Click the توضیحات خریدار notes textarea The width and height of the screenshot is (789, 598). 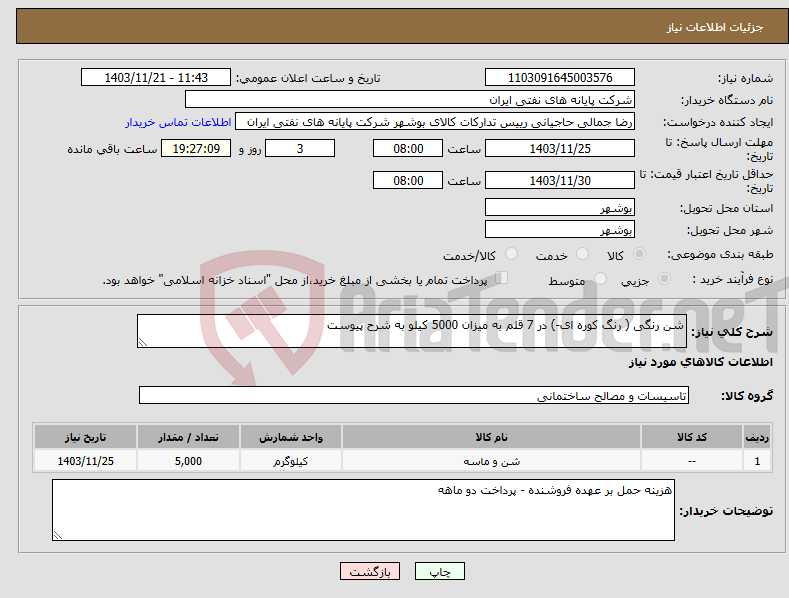(x=363, y=510)
